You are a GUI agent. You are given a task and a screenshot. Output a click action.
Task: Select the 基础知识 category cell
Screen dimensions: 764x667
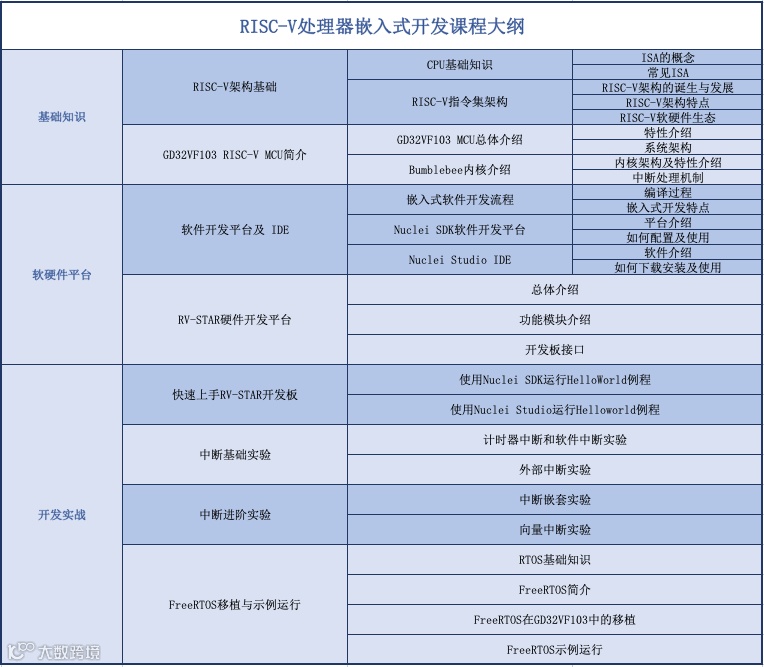pos(62,117)
